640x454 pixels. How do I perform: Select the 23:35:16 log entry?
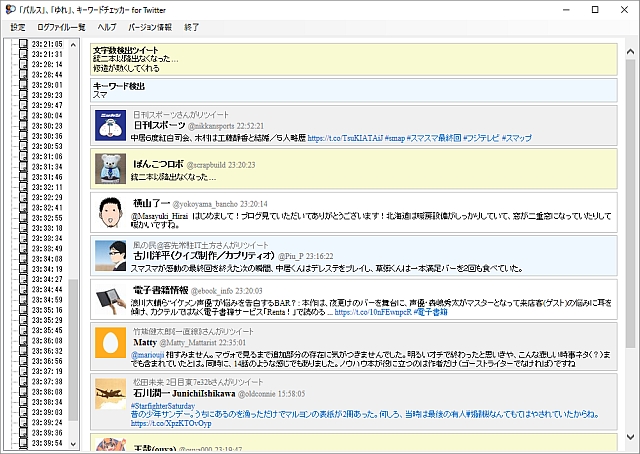click(x=47, y=310)
